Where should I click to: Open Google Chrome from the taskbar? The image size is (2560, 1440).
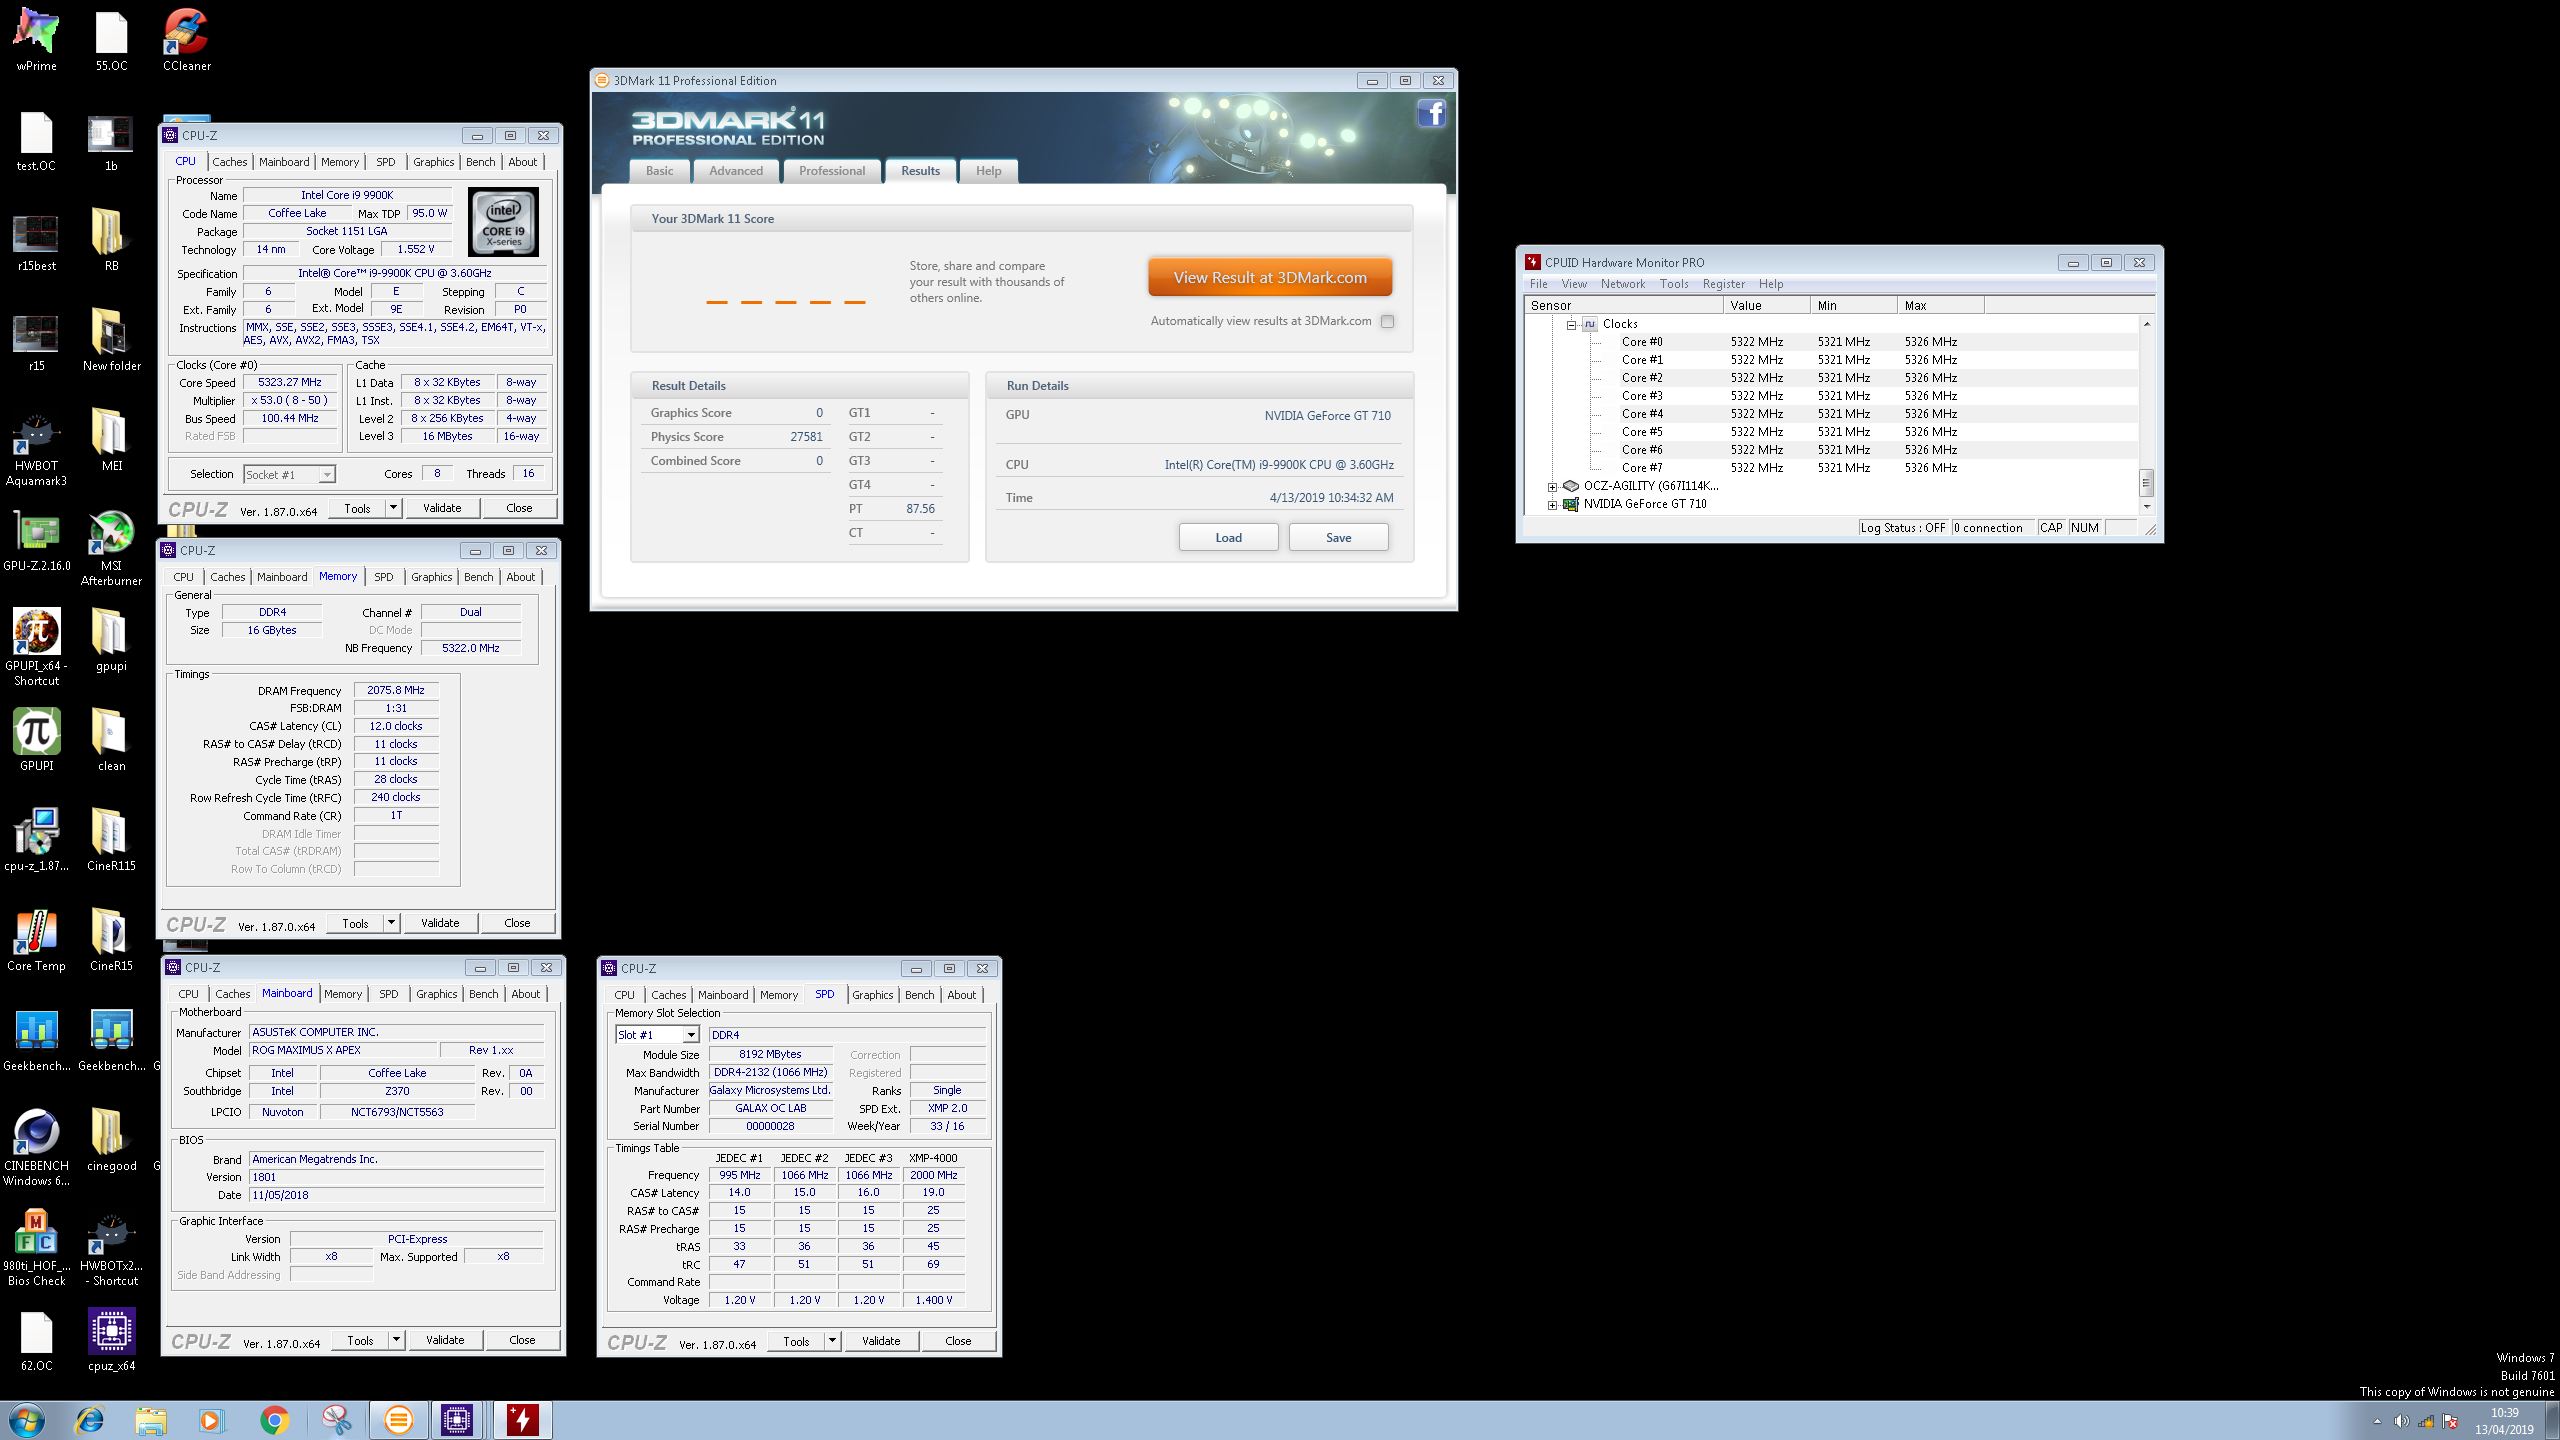(274, 1420)
